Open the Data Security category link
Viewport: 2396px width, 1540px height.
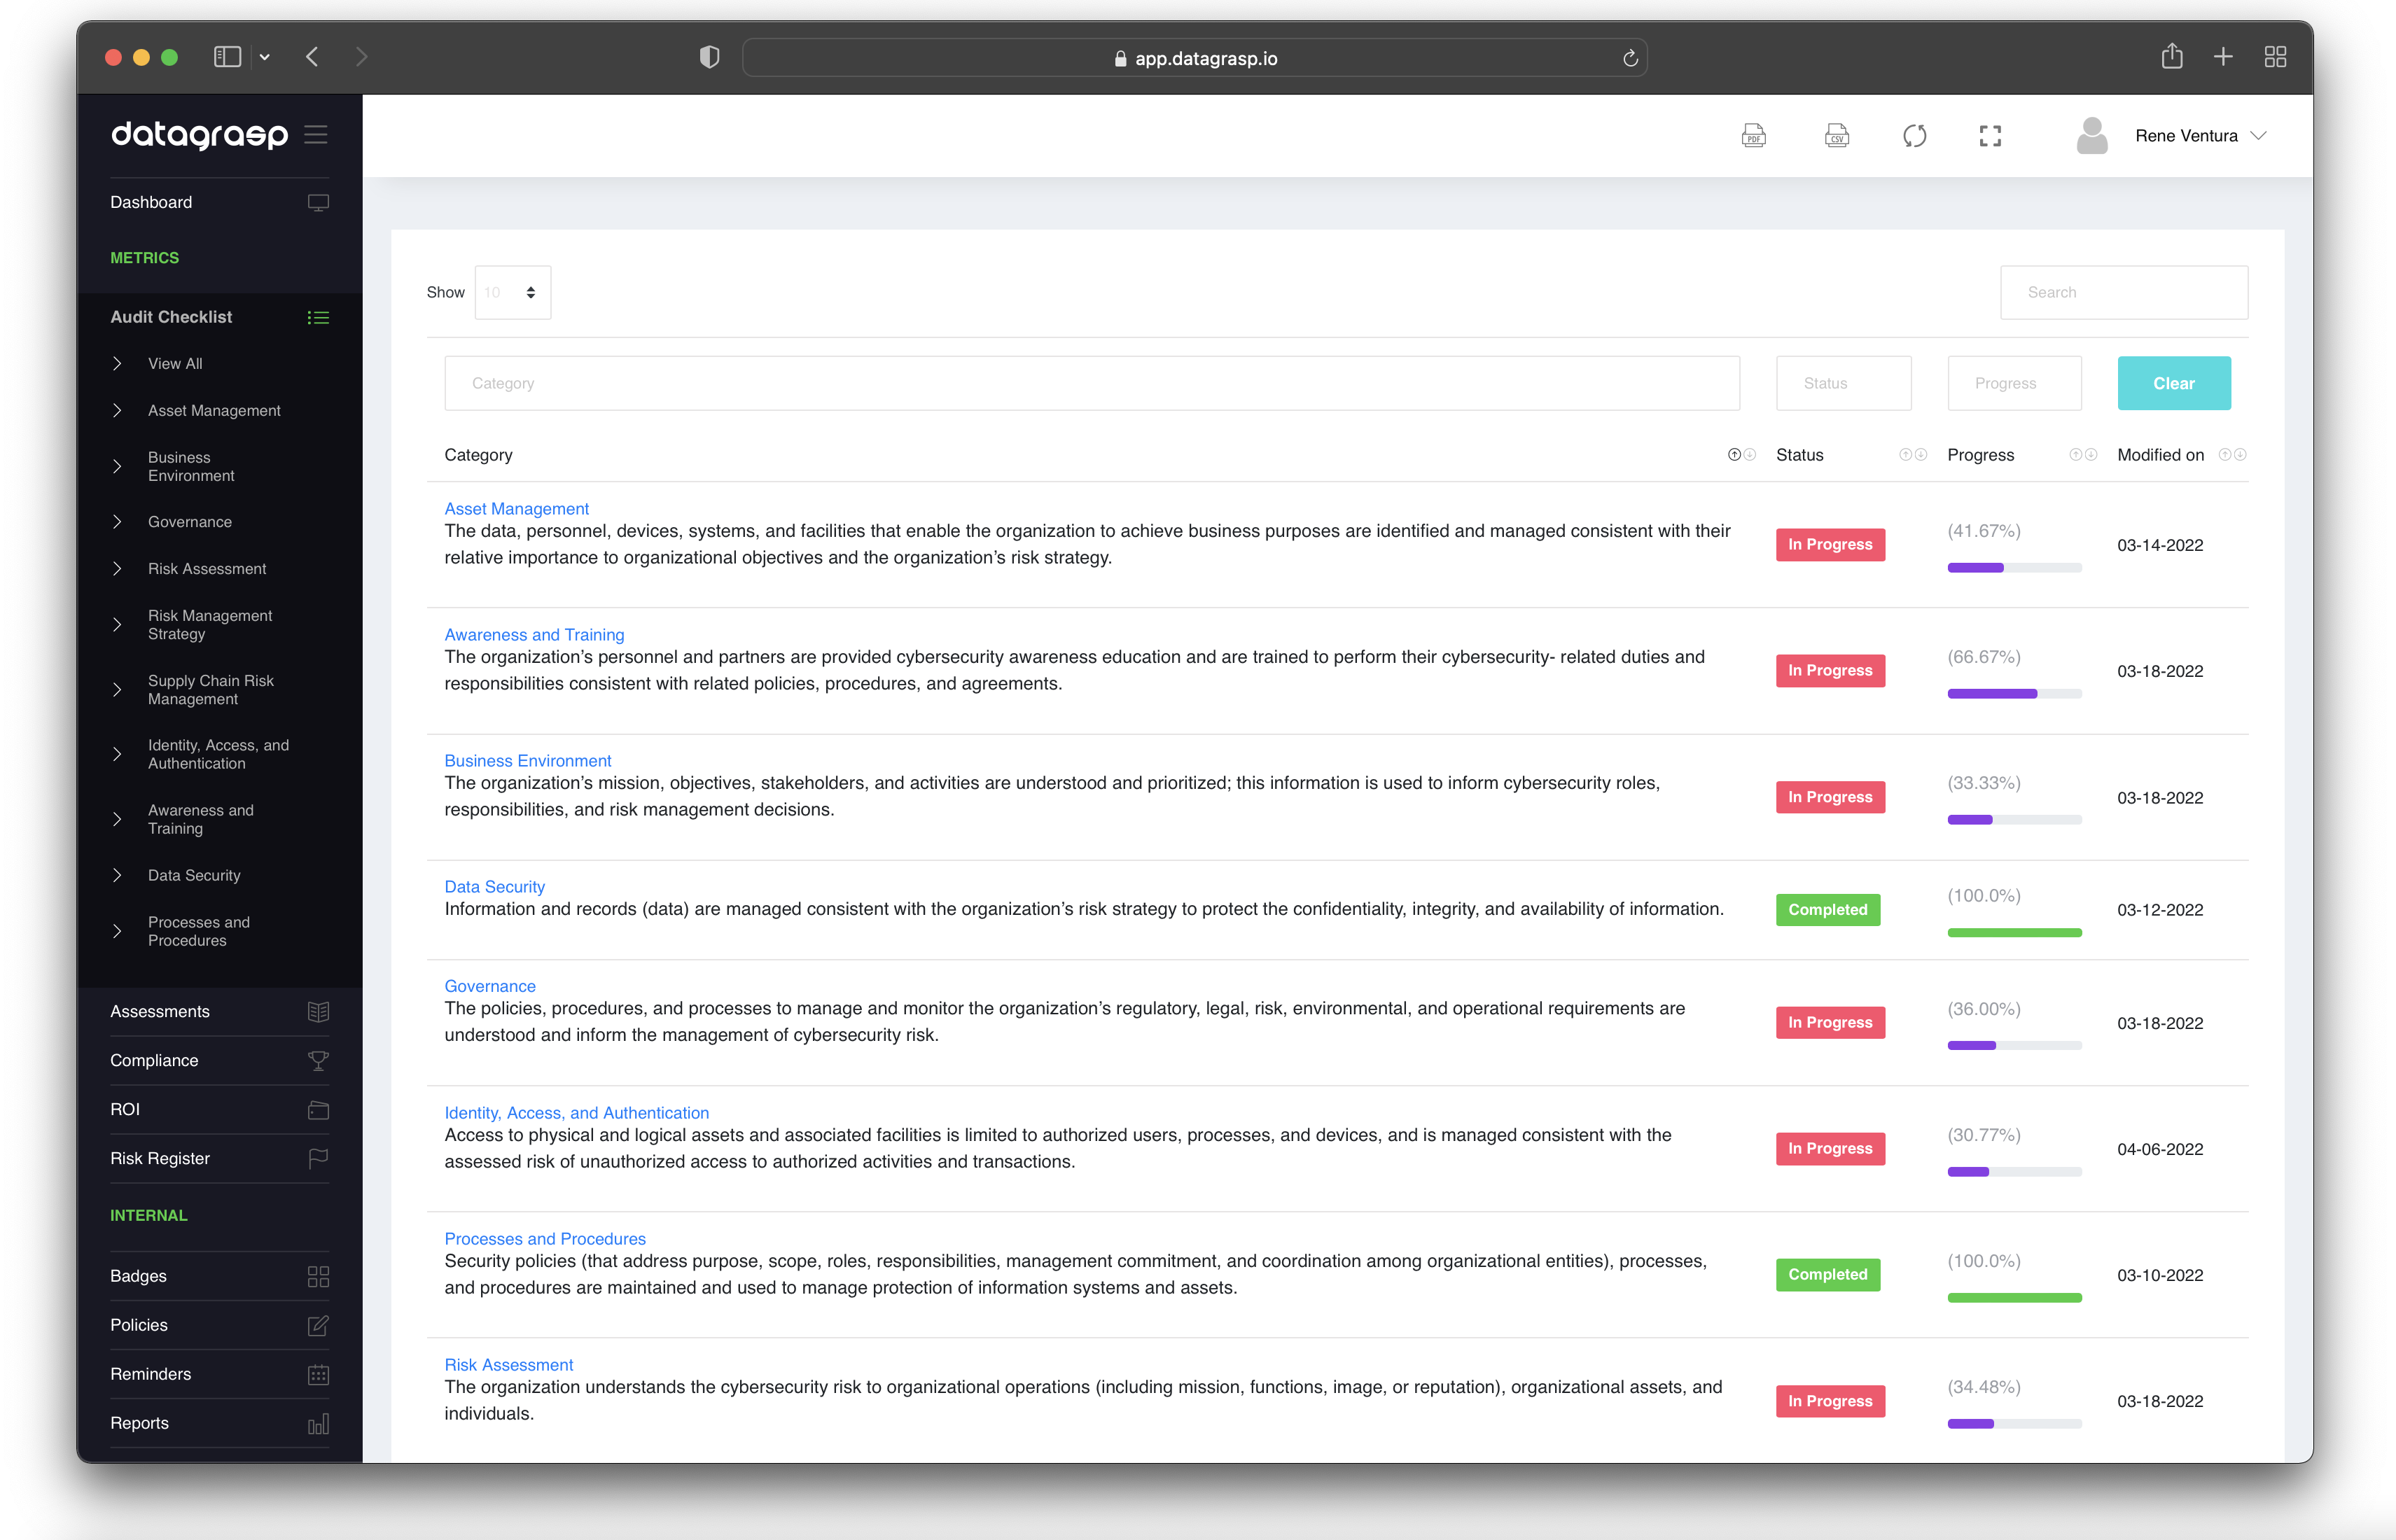(494, 886)
